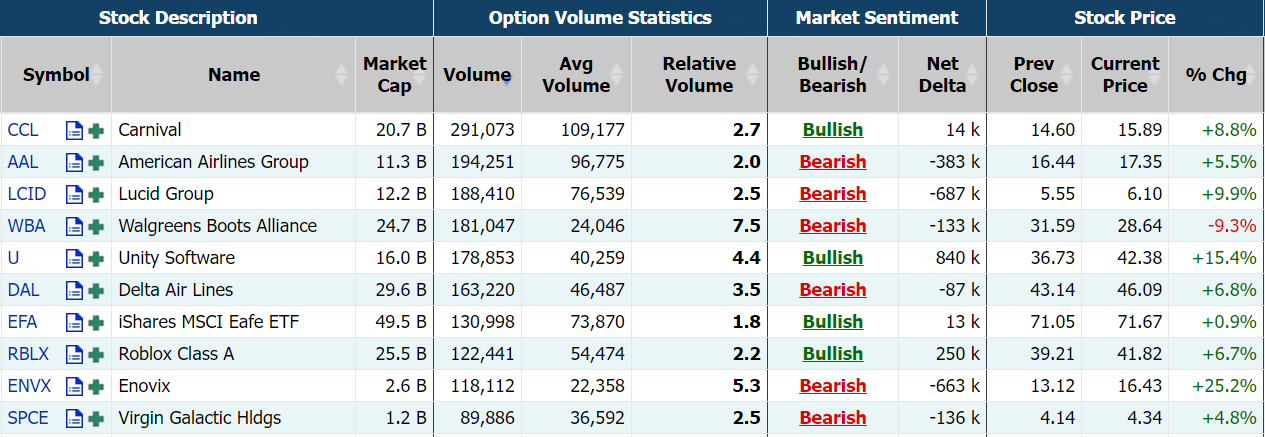This screenshot has width=1265, height=437.
Task: Select the '-9.3%' change value for WBA
Action: (x=1231, y=226)
